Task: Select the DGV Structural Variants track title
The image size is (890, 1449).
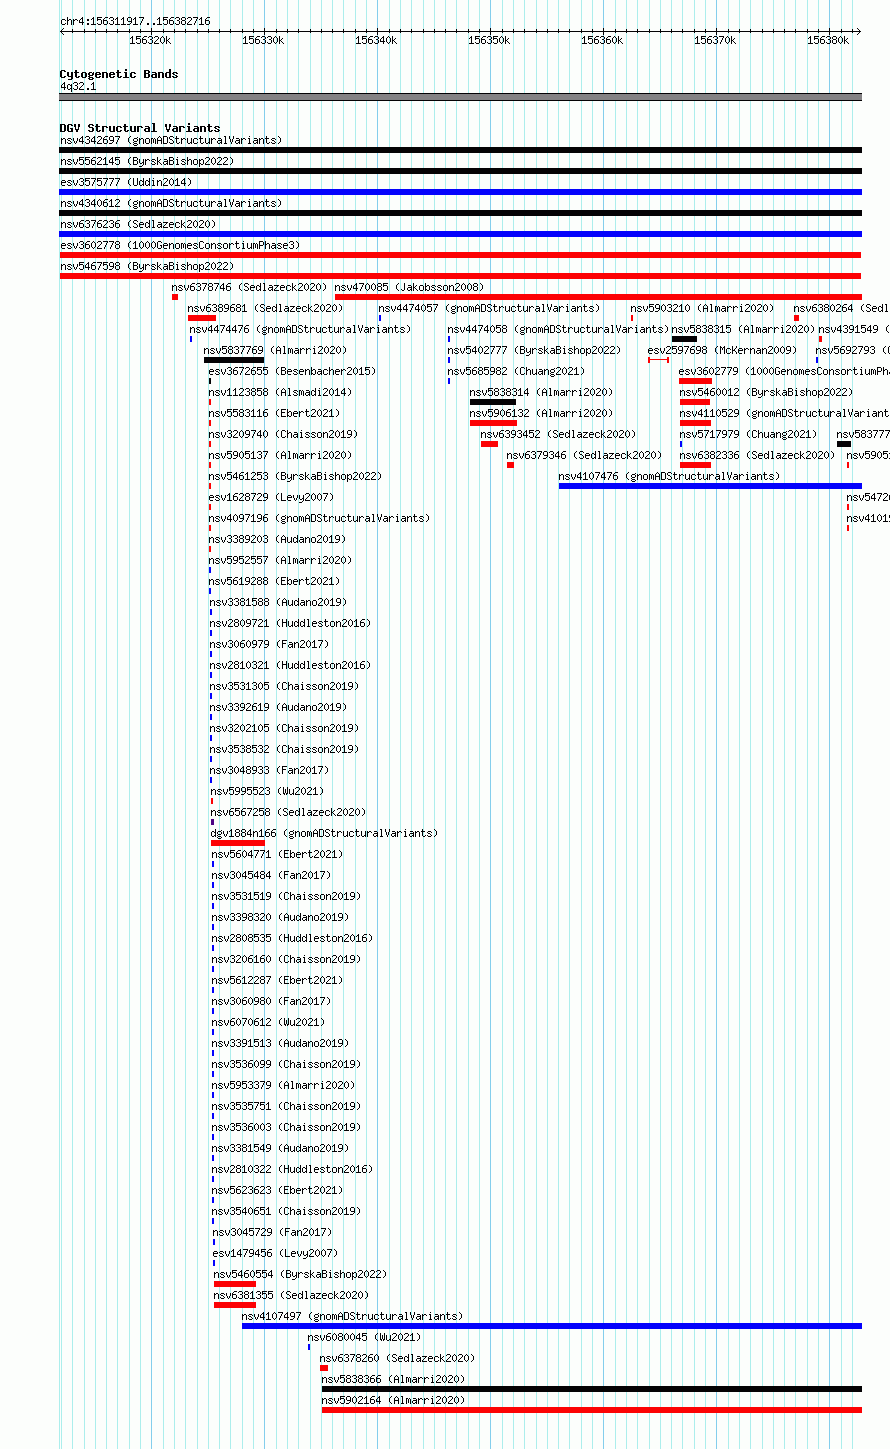Action: 140,128
